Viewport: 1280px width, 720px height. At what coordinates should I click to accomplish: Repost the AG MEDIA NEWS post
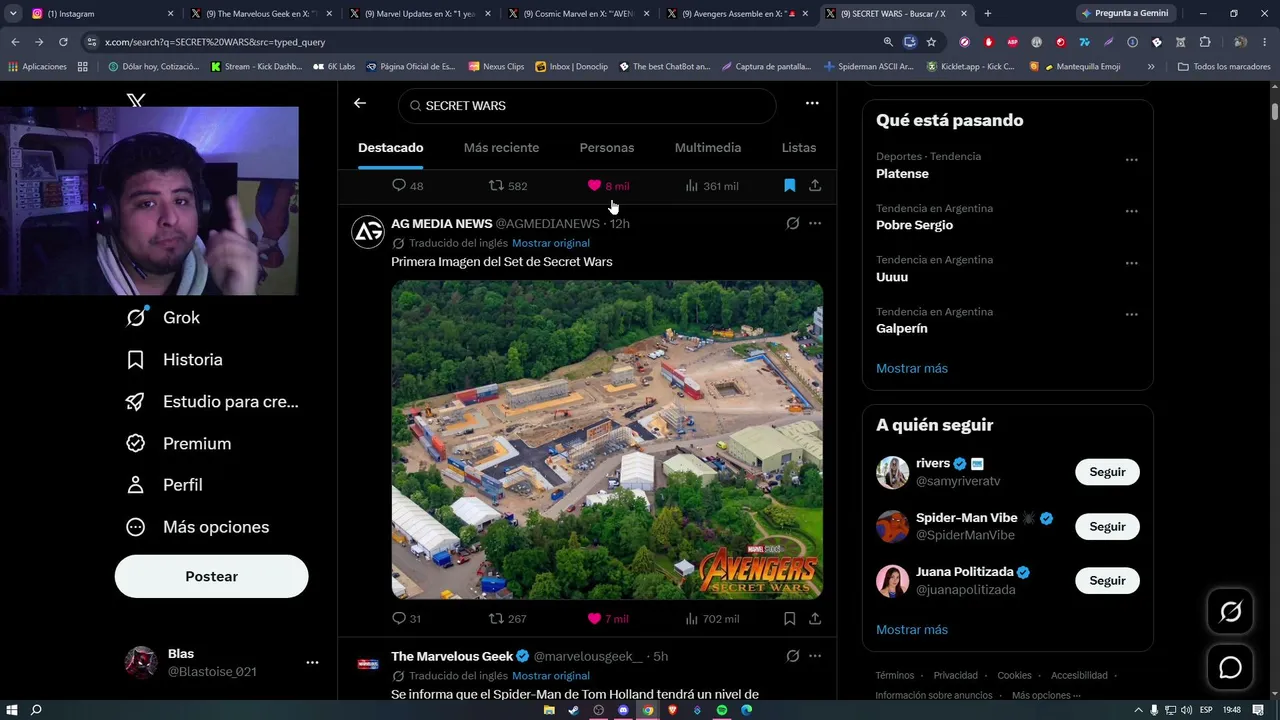click(x=506, y=619)
